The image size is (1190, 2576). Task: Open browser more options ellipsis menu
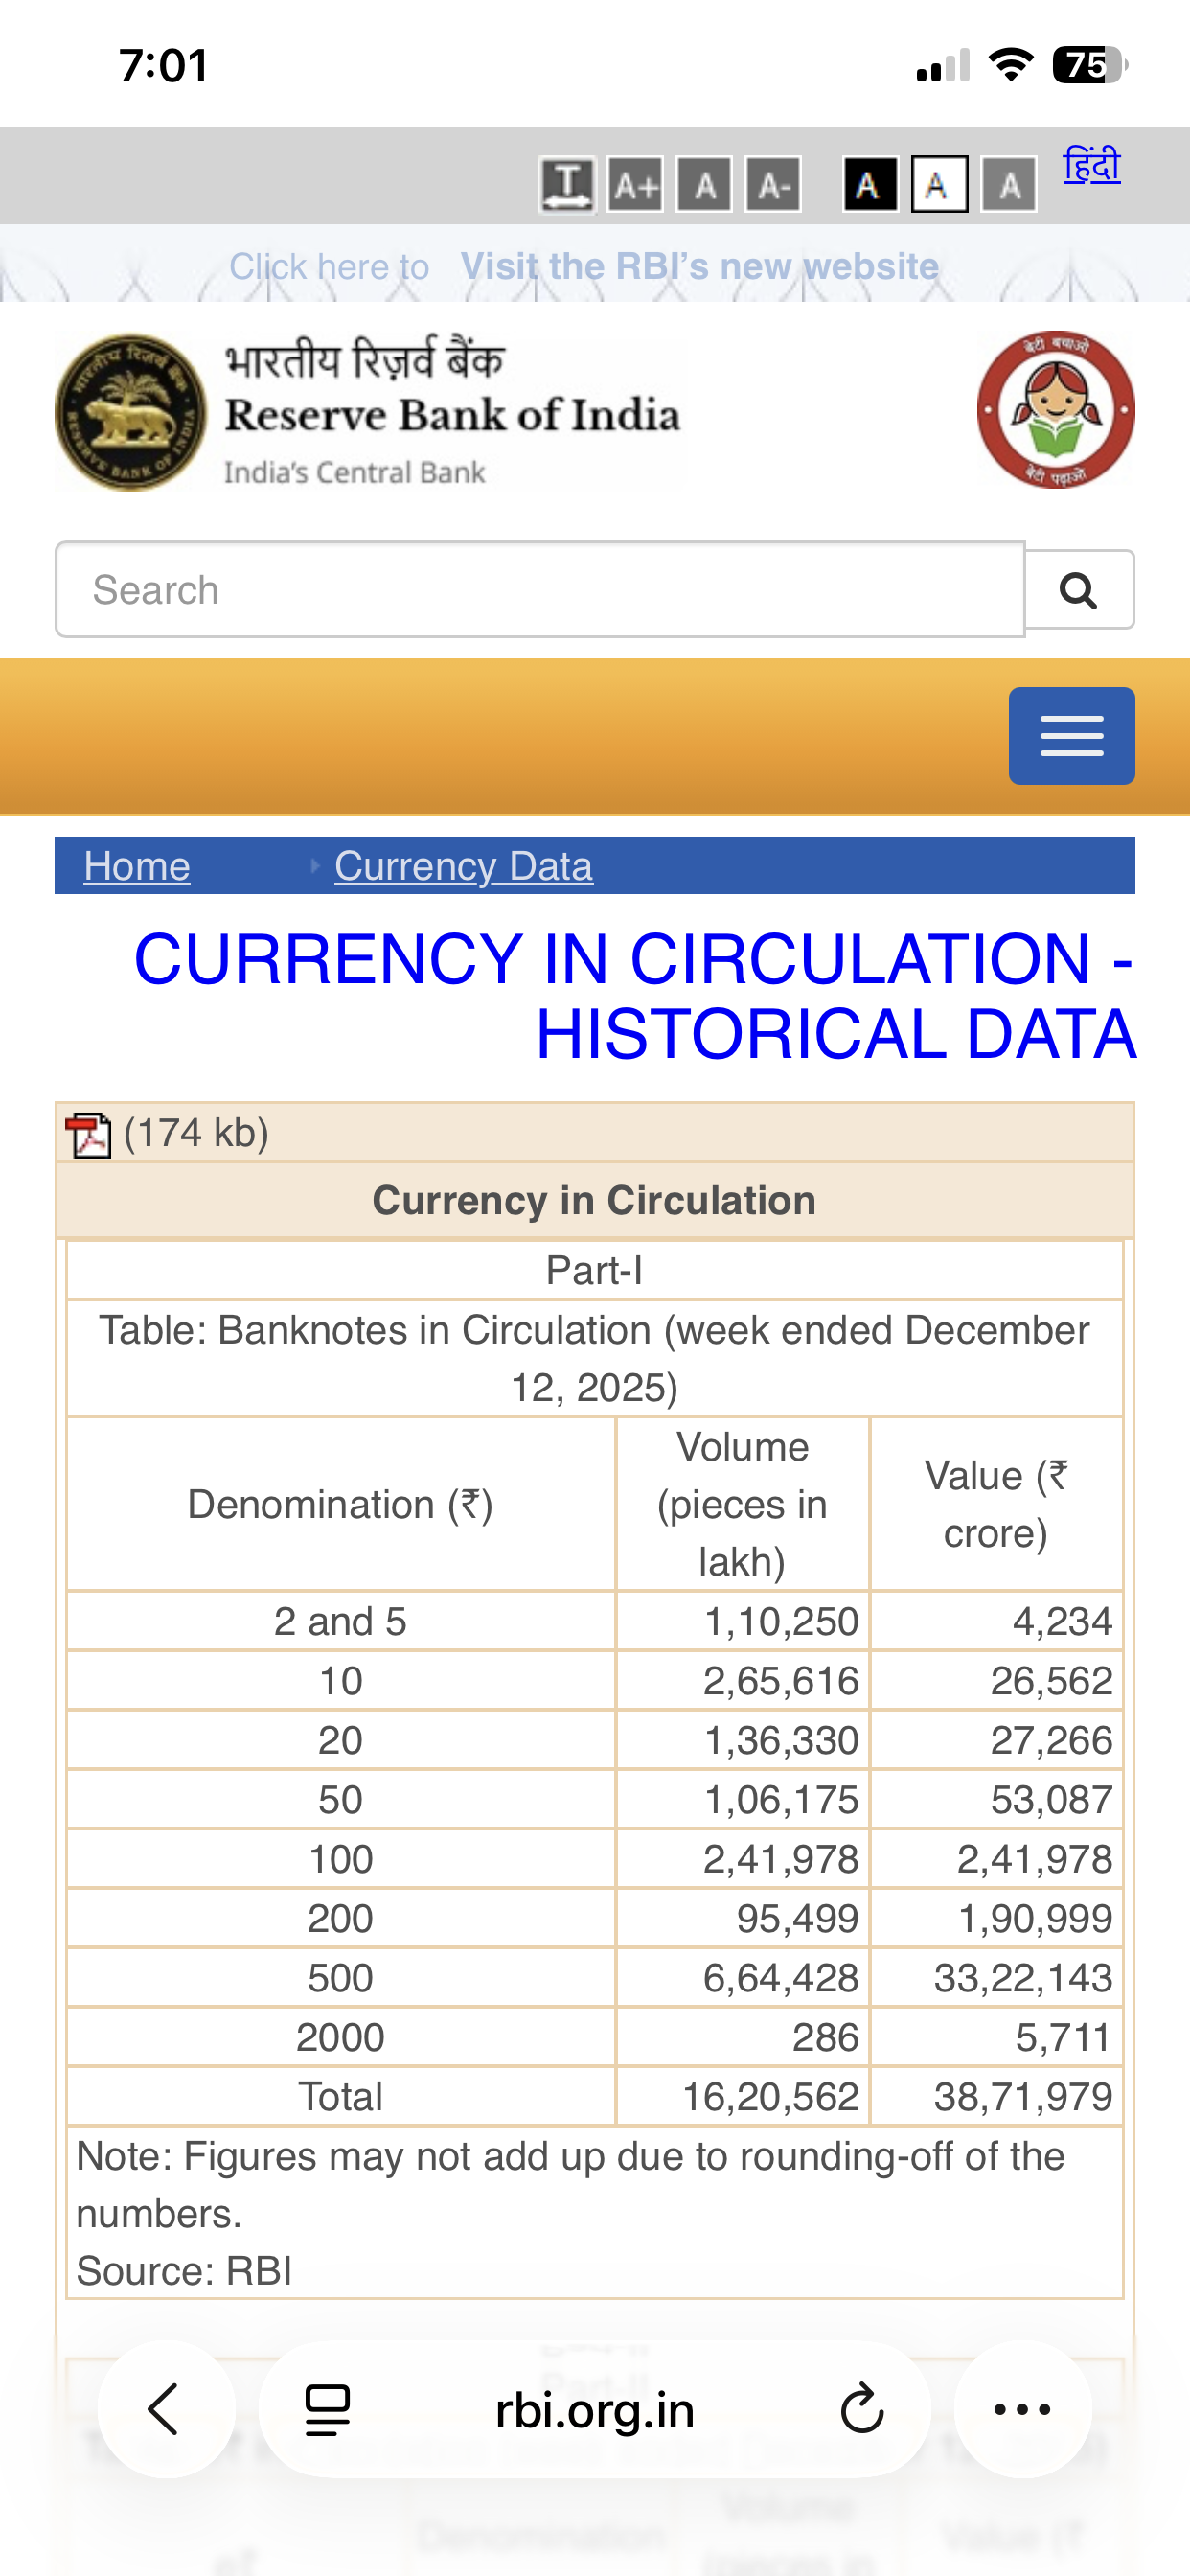(x=1022, y=2409)
